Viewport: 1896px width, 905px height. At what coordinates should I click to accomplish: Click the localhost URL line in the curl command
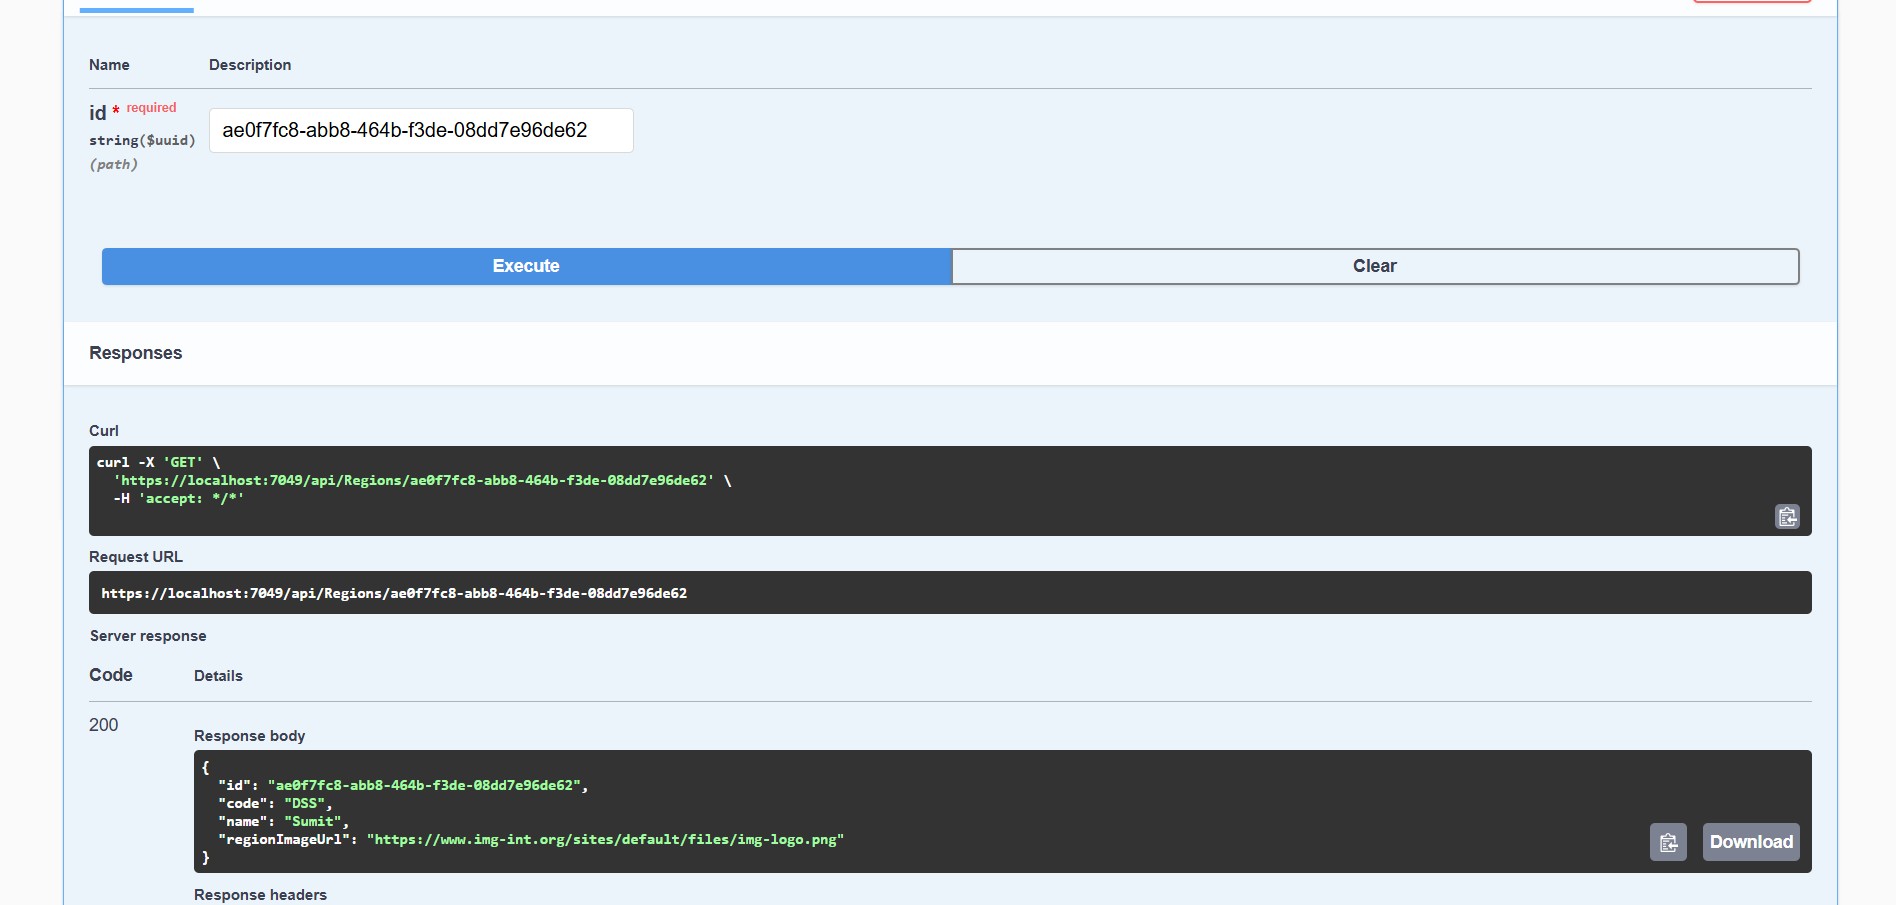coord(416,481)
